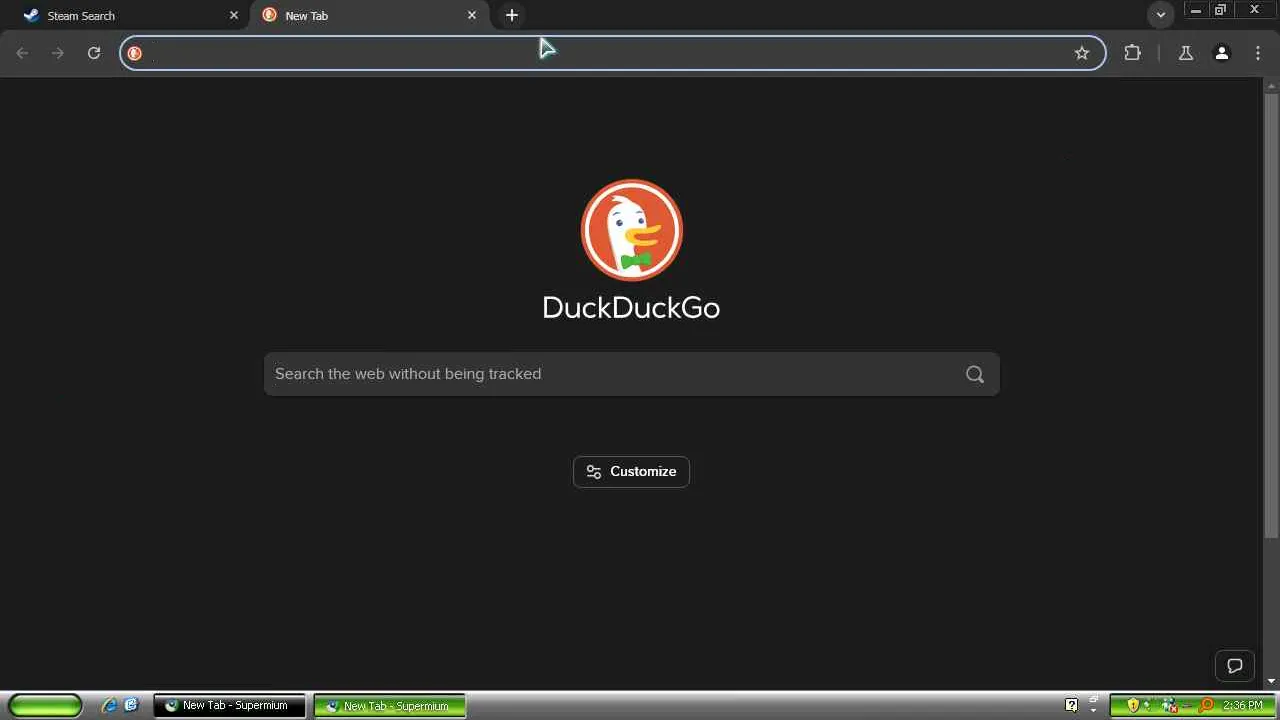Open the green Start button
1280x720 pixels.
[45, 706]
